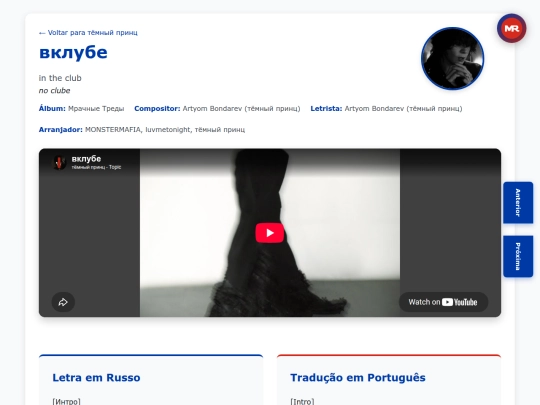Click the video share arrow icon
Viewport: 540px width, 405px height.
click(63, 302)
